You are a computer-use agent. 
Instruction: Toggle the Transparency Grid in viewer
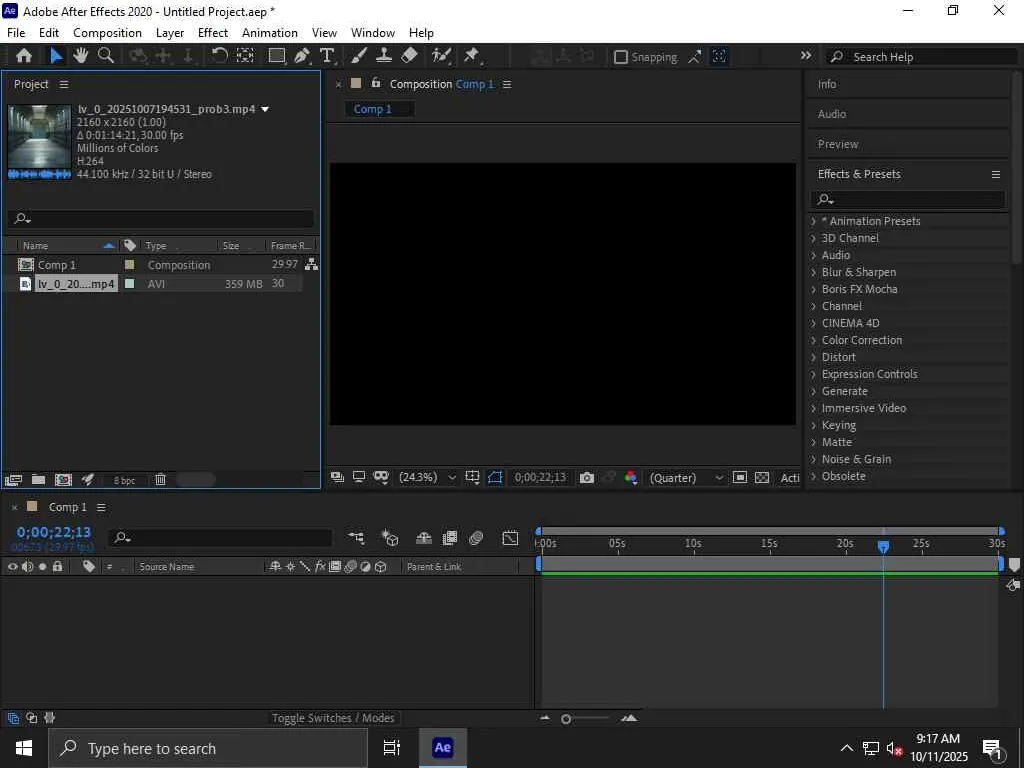762,477
